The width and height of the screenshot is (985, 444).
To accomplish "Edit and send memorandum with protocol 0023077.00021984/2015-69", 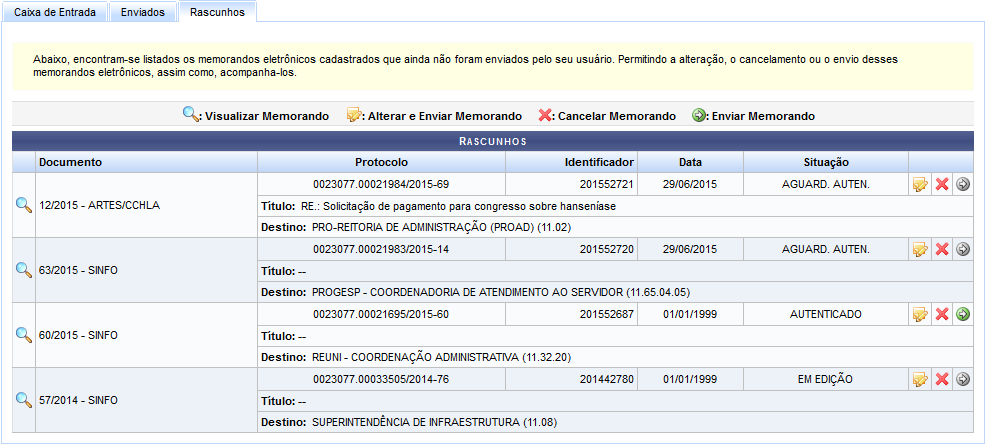I will [920, 184].
